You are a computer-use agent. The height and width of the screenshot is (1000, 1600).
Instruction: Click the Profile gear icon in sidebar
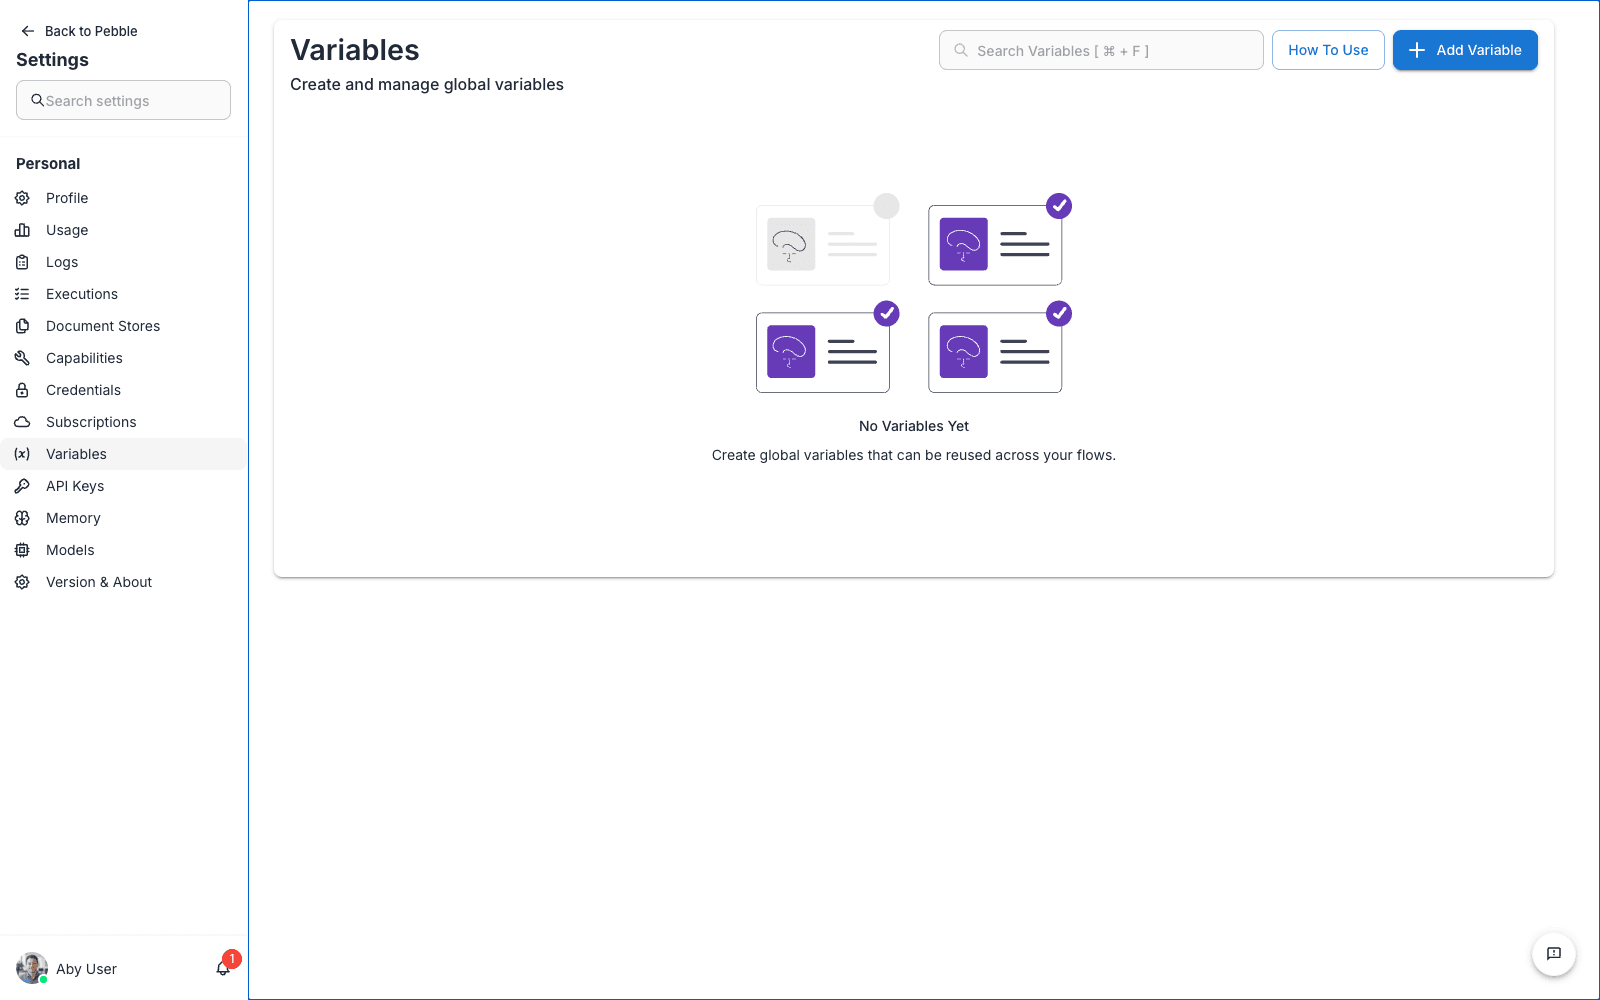coord(22,198)
